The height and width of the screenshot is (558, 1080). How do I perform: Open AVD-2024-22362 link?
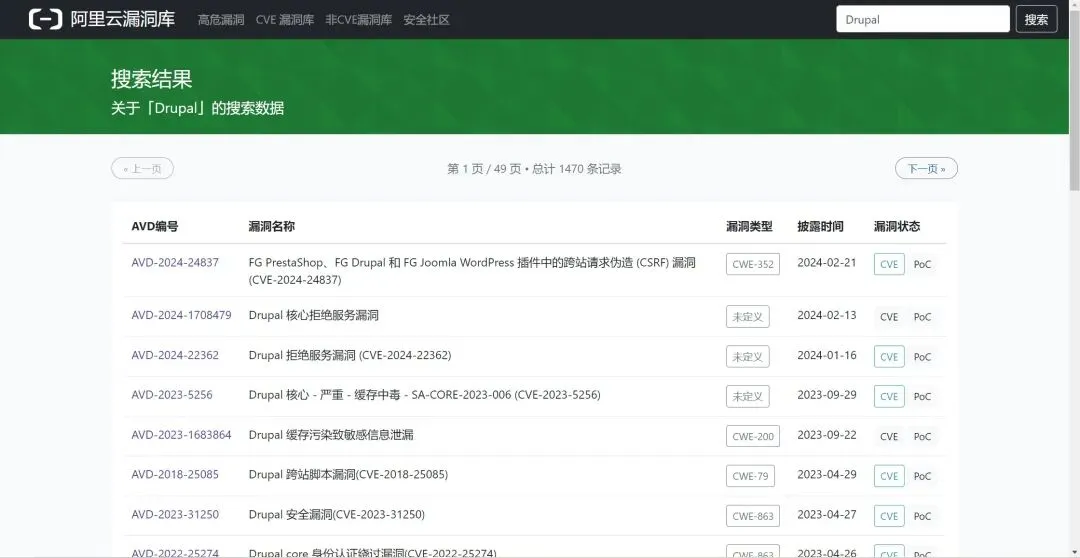[175, 355]
